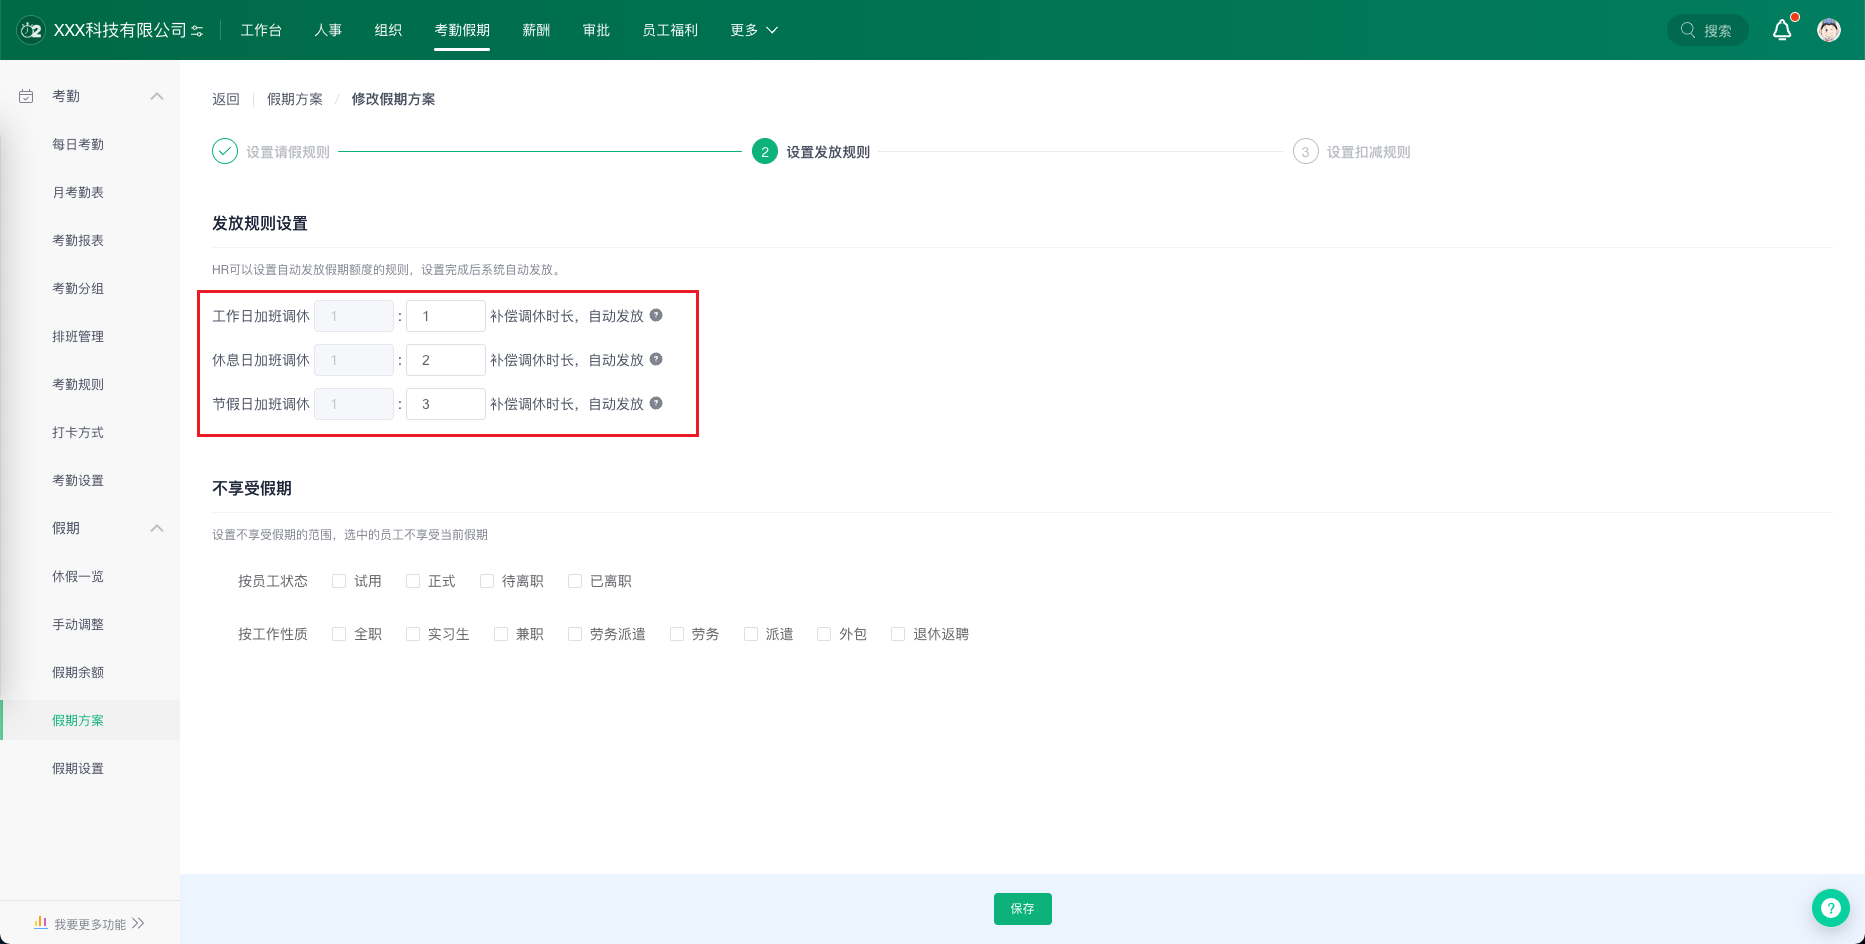Click the search magnifier icon

coord(1688,30)
